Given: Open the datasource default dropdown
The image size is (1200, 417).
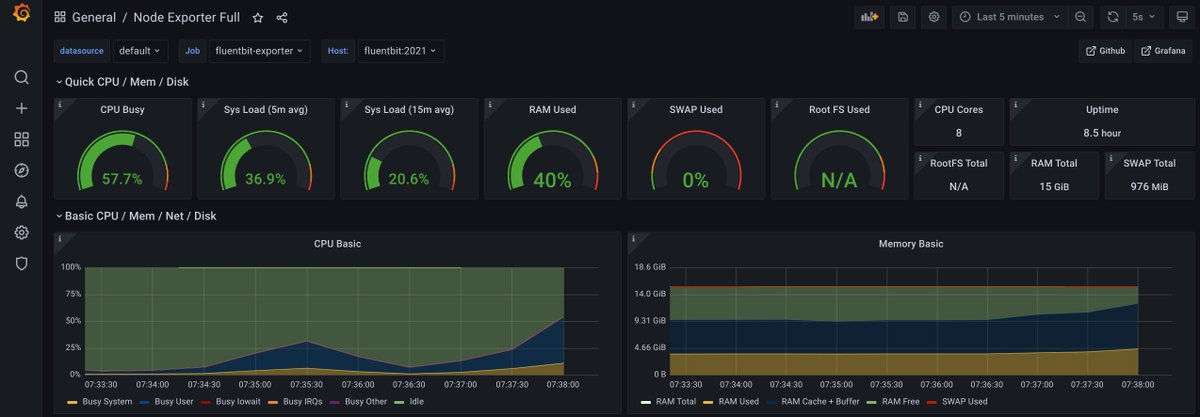Looking at the screenshot, I should (139, 51).
